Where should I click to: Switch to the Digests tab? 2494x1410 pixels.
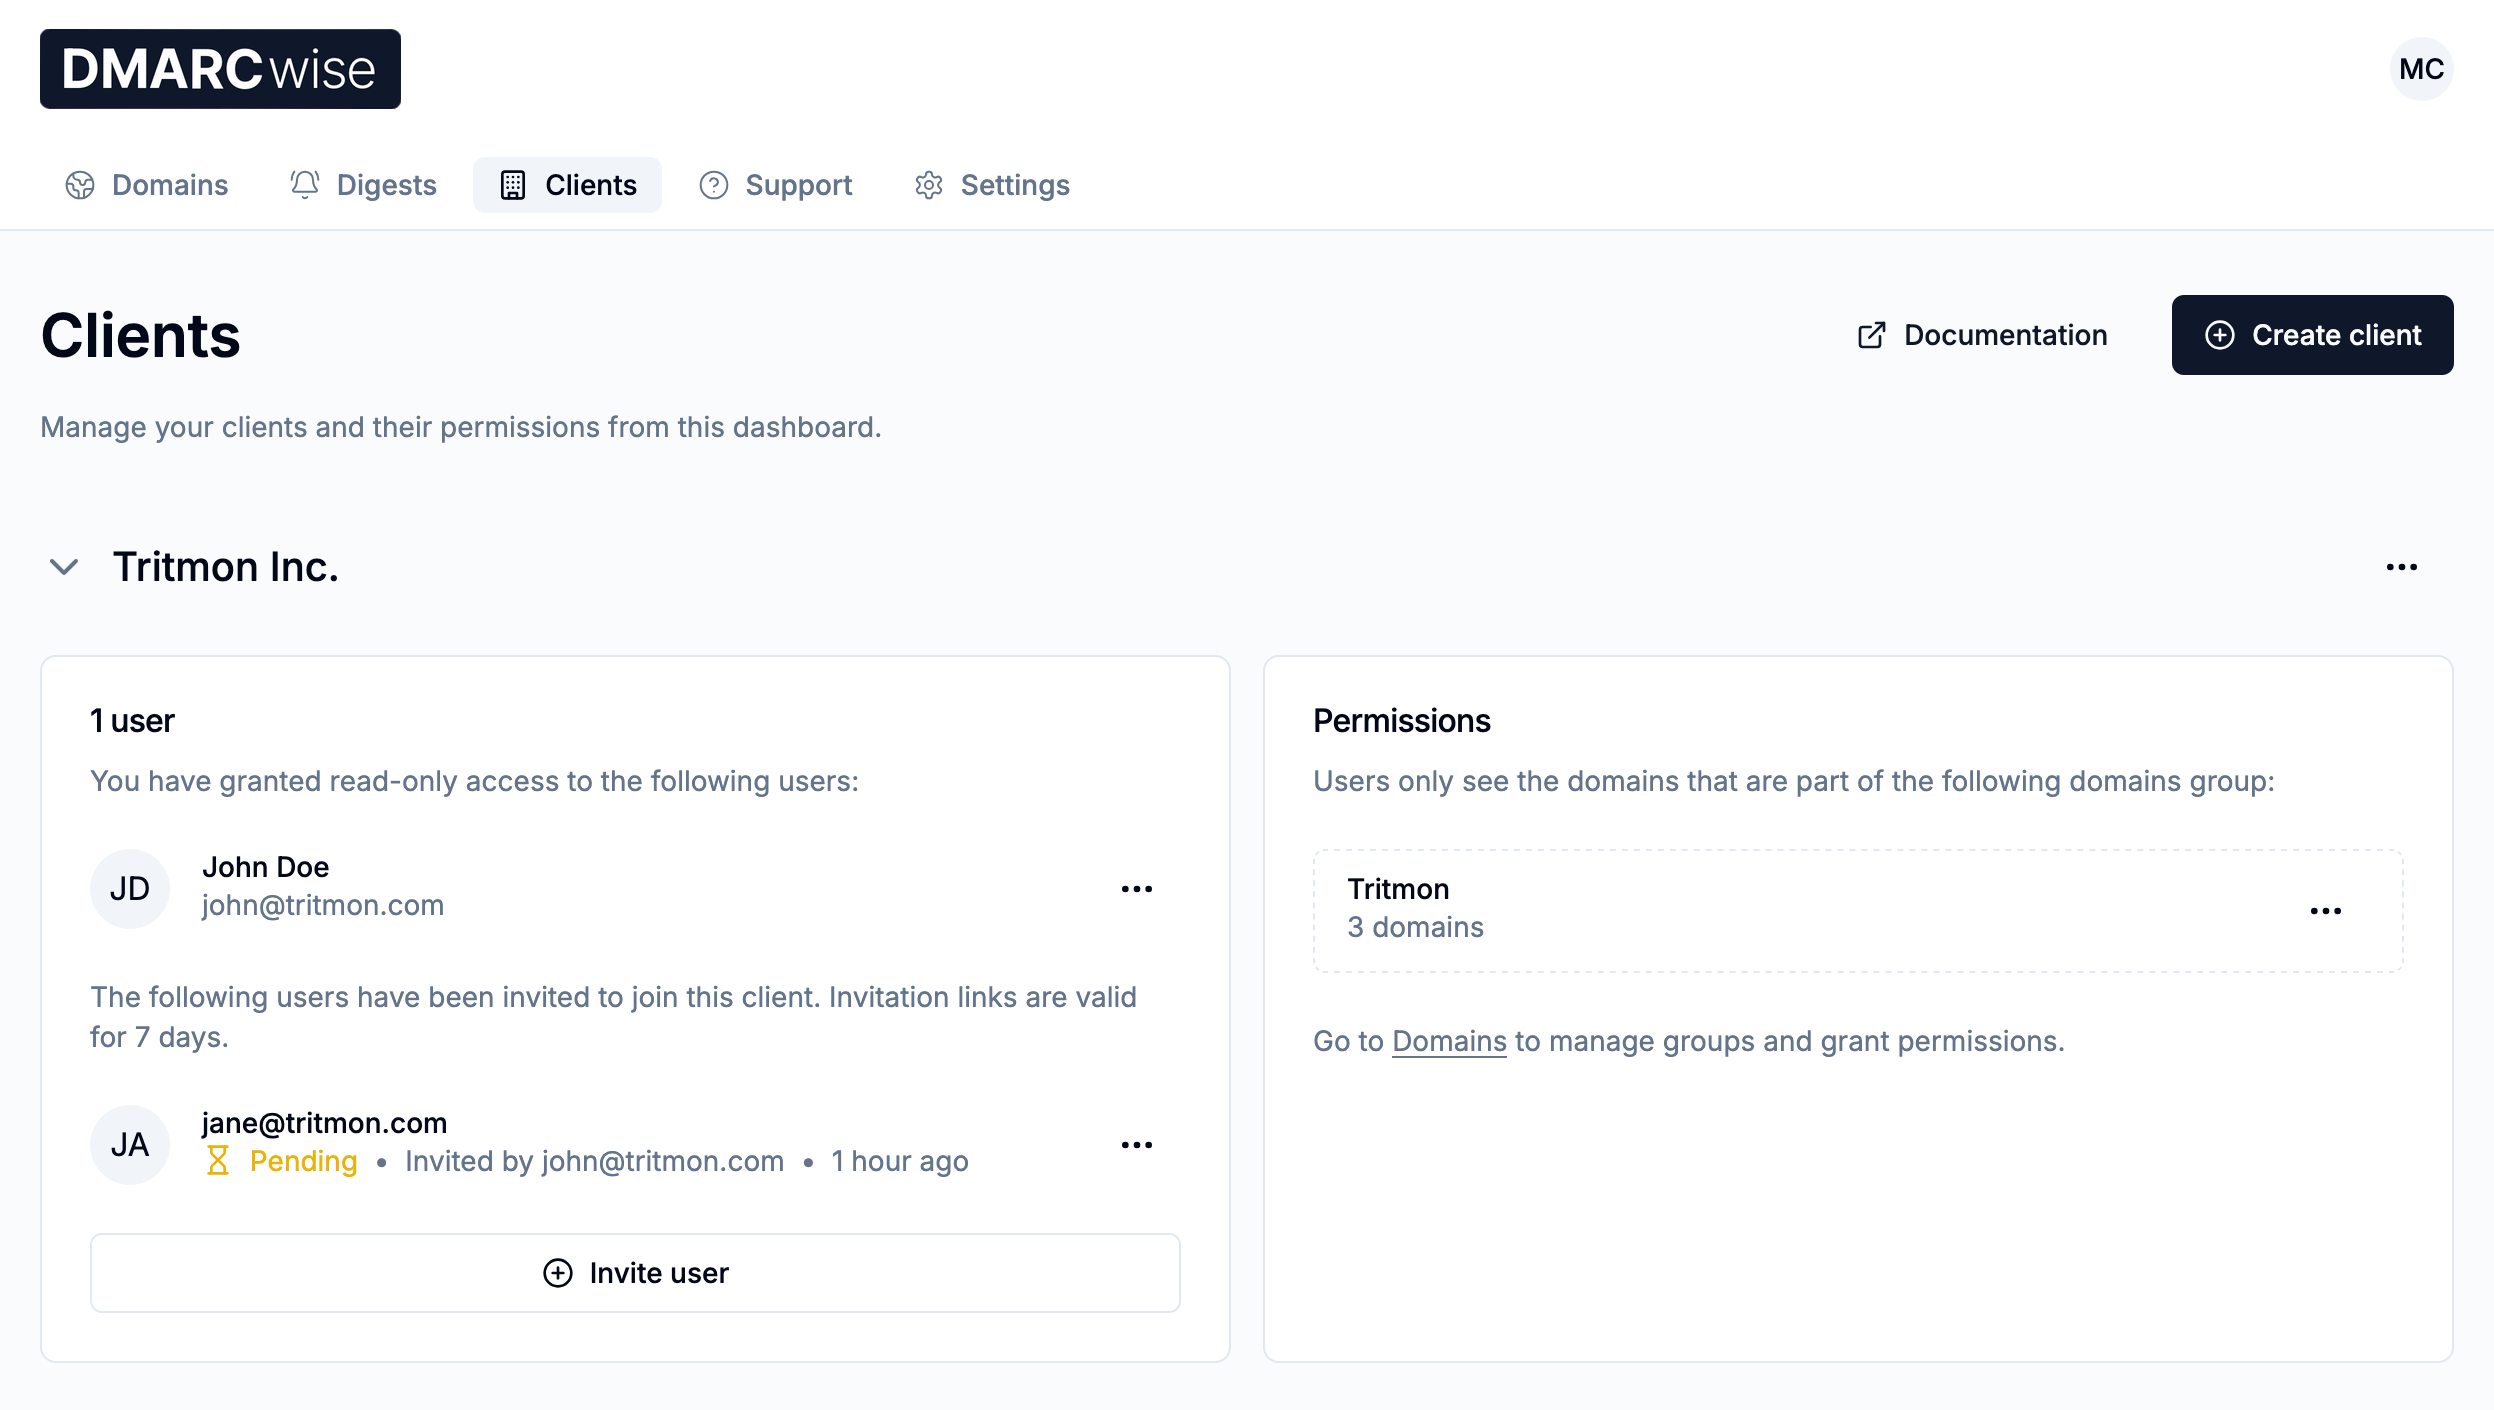[363, 185]
